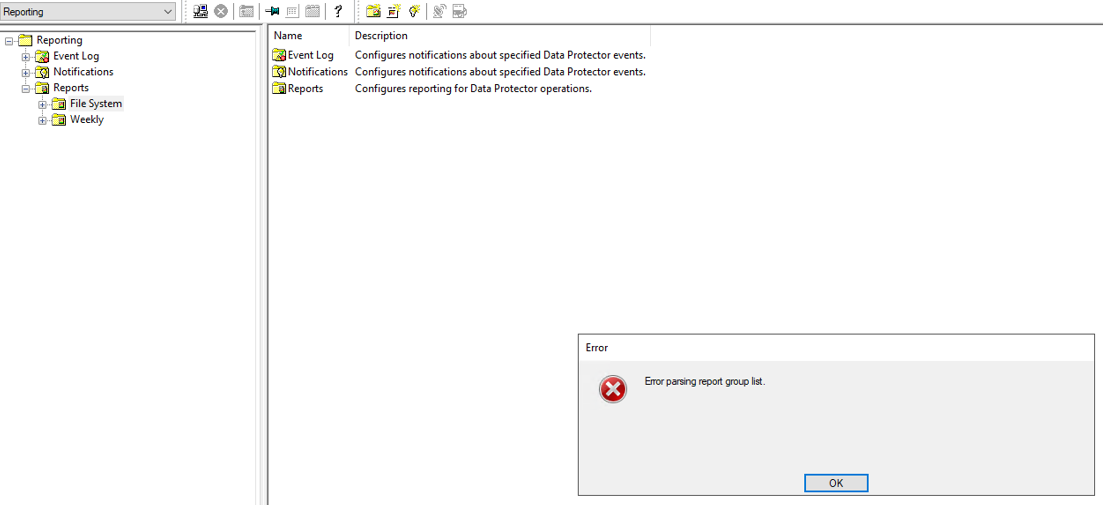Click the Reports icon in results list
Screen dimensions: 1103x505
point(279,89)
